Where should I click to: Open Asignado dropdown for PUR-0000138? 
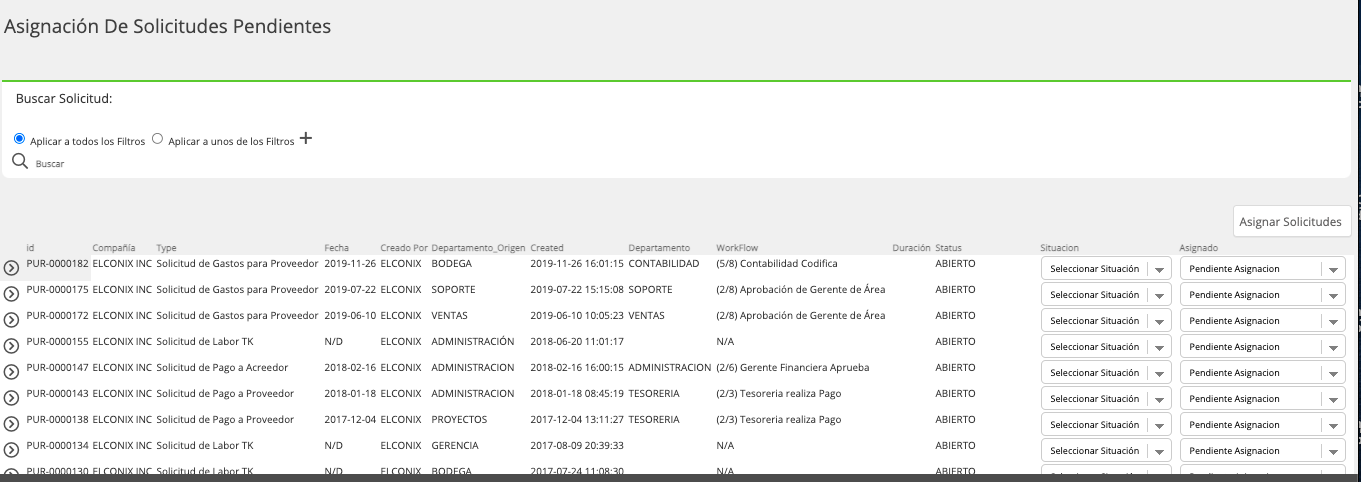click(x=1263, y=425)
